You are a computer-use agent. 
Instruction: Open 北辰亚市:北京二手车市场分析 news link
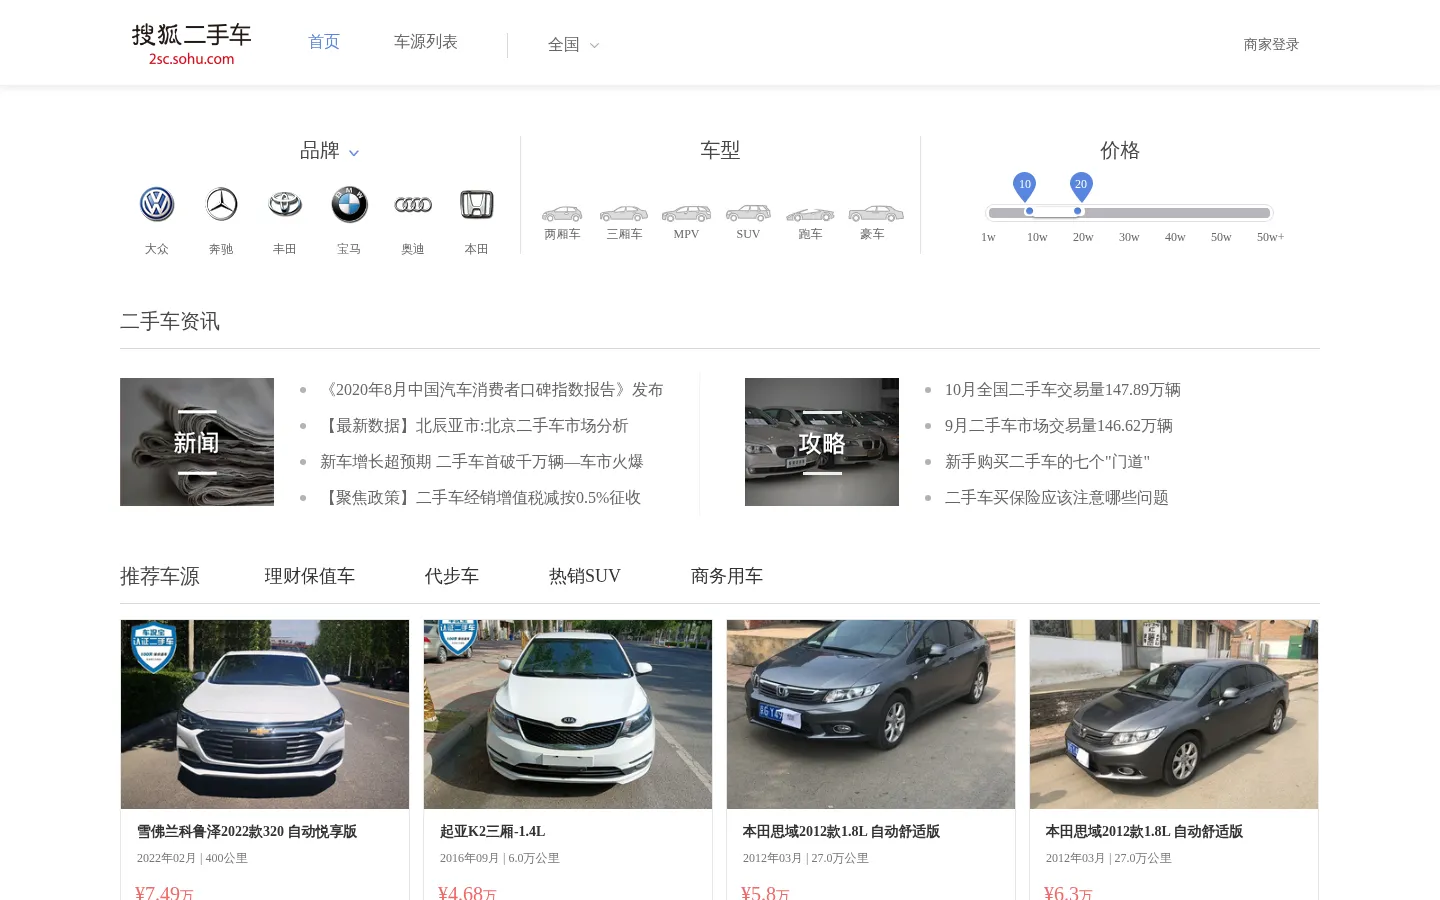tap(474, 426)
